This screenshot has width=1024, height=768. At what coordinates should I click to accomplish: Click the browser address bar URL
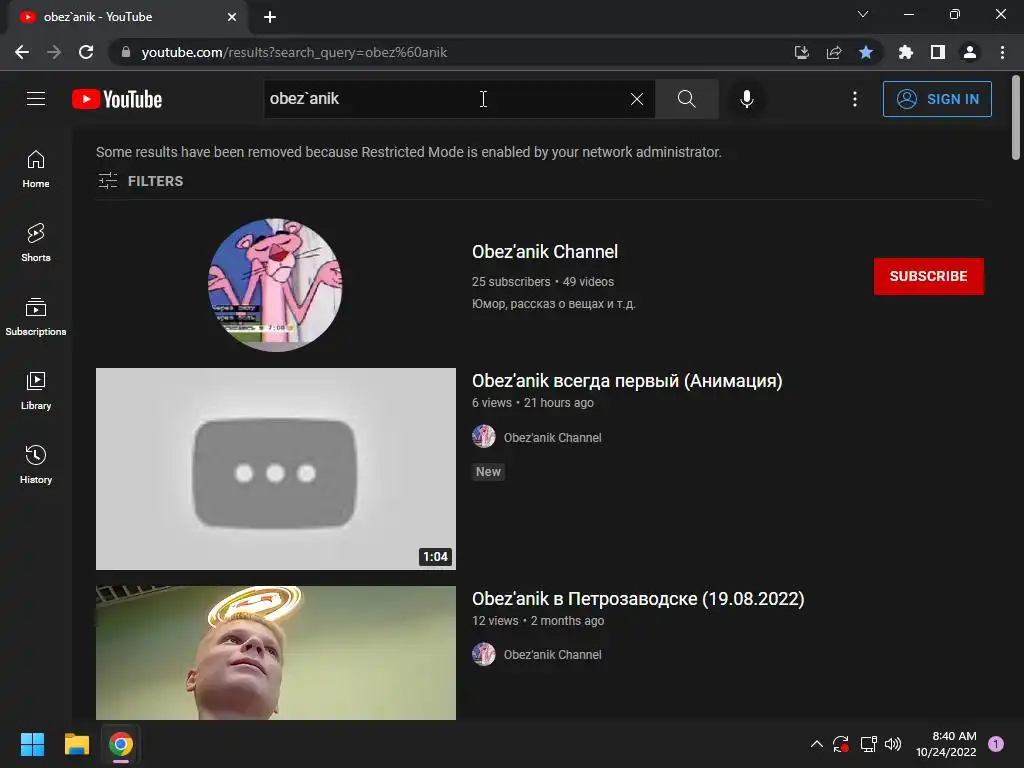pos(294,52)
